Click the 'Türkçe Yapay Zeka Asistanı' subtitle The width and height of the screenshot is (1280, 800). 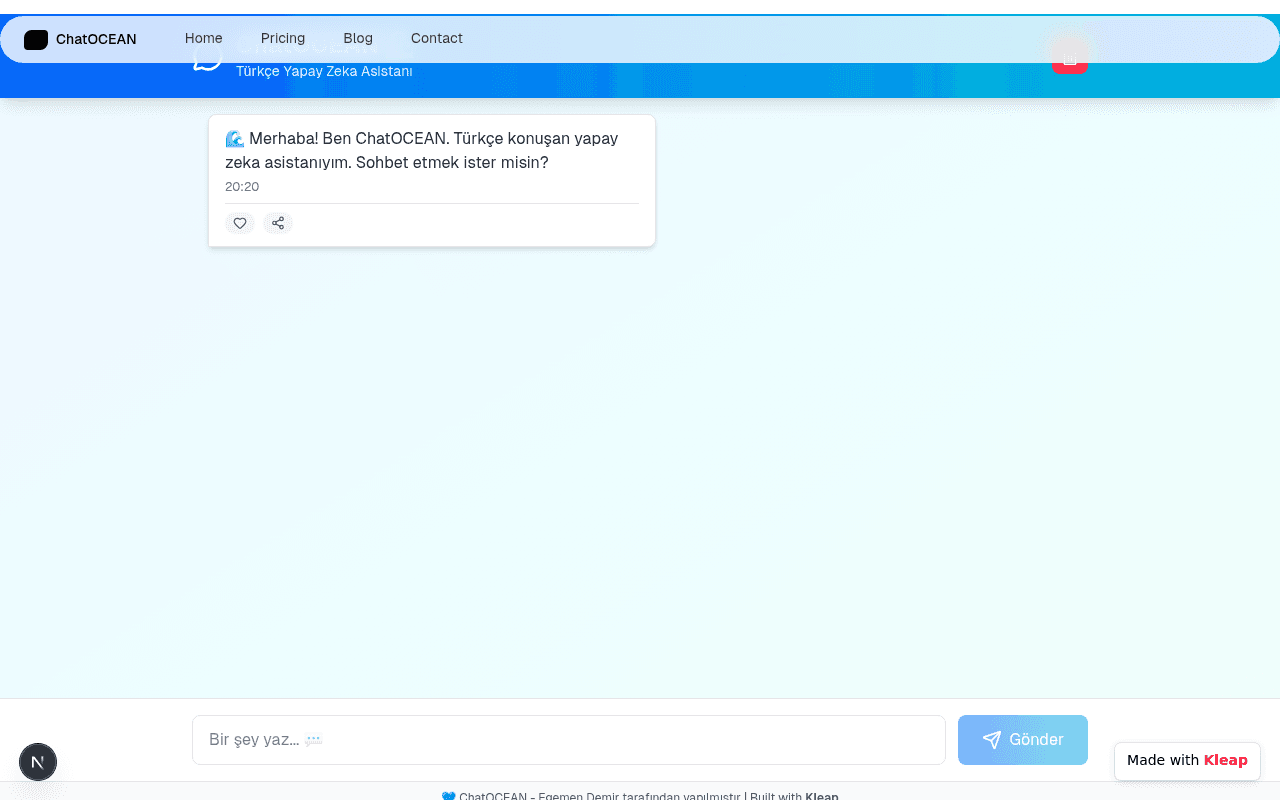coord(324,71)
